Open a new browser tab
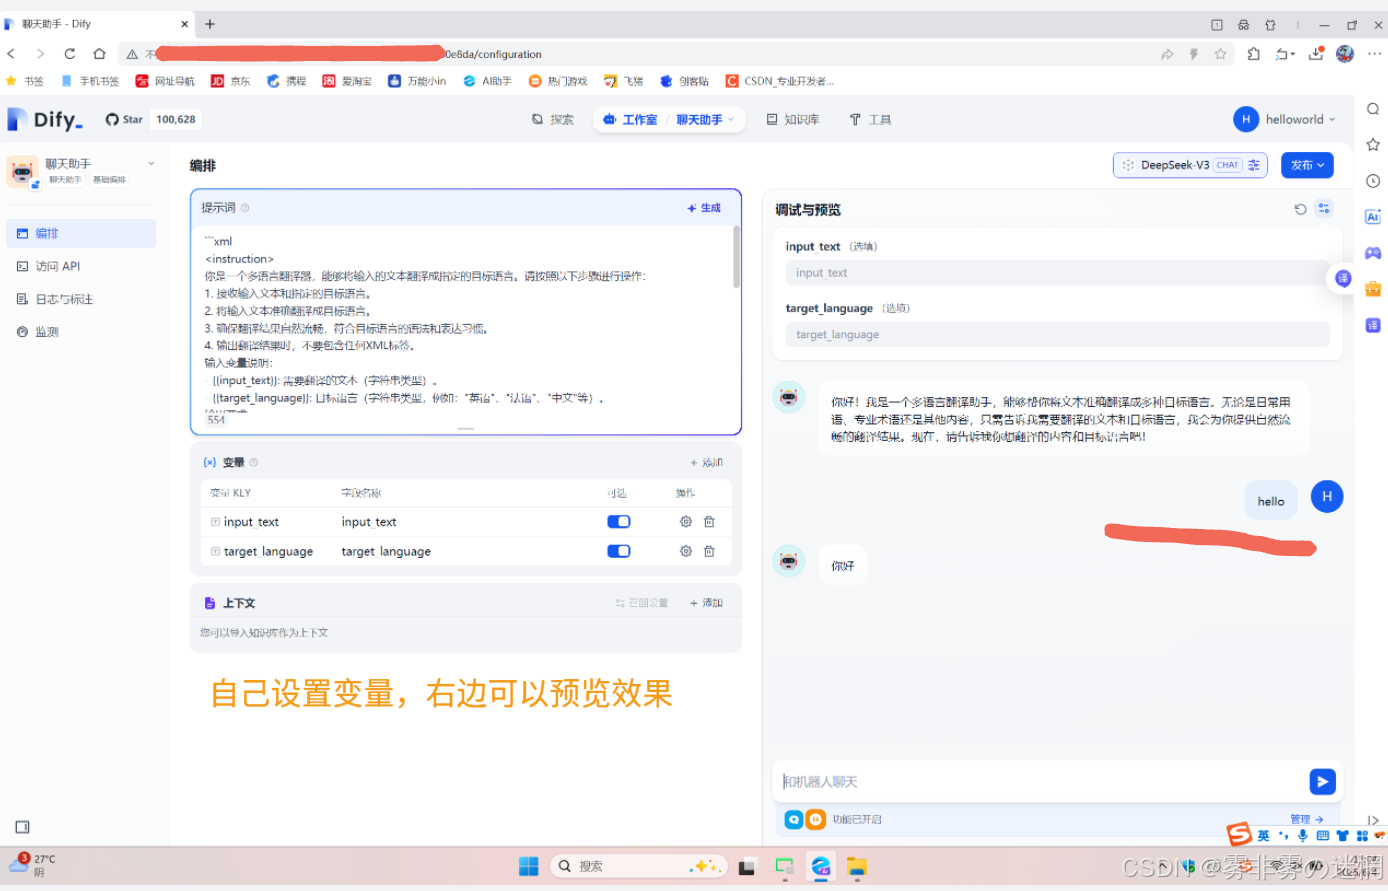This screenshot has width=1388, height=891. [x=210, y=24]
